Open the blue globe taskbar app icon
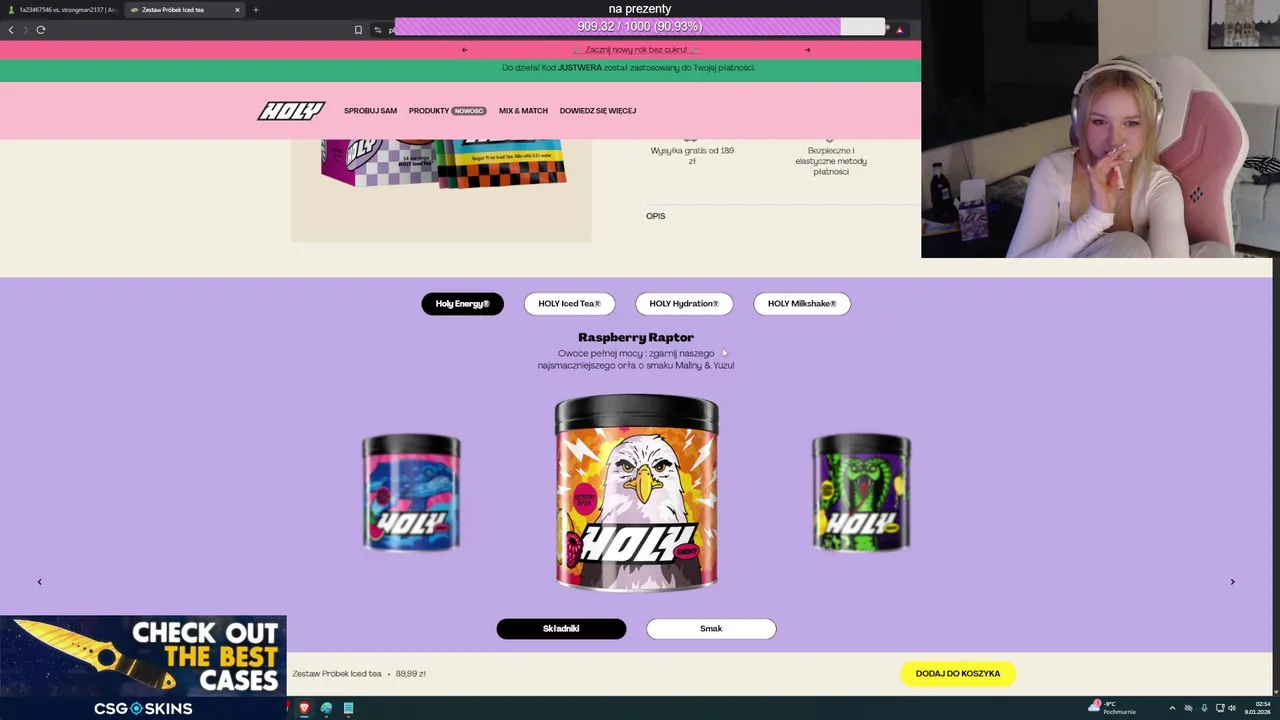Viewport: 1280px width, 720px height. pos(326,708)
